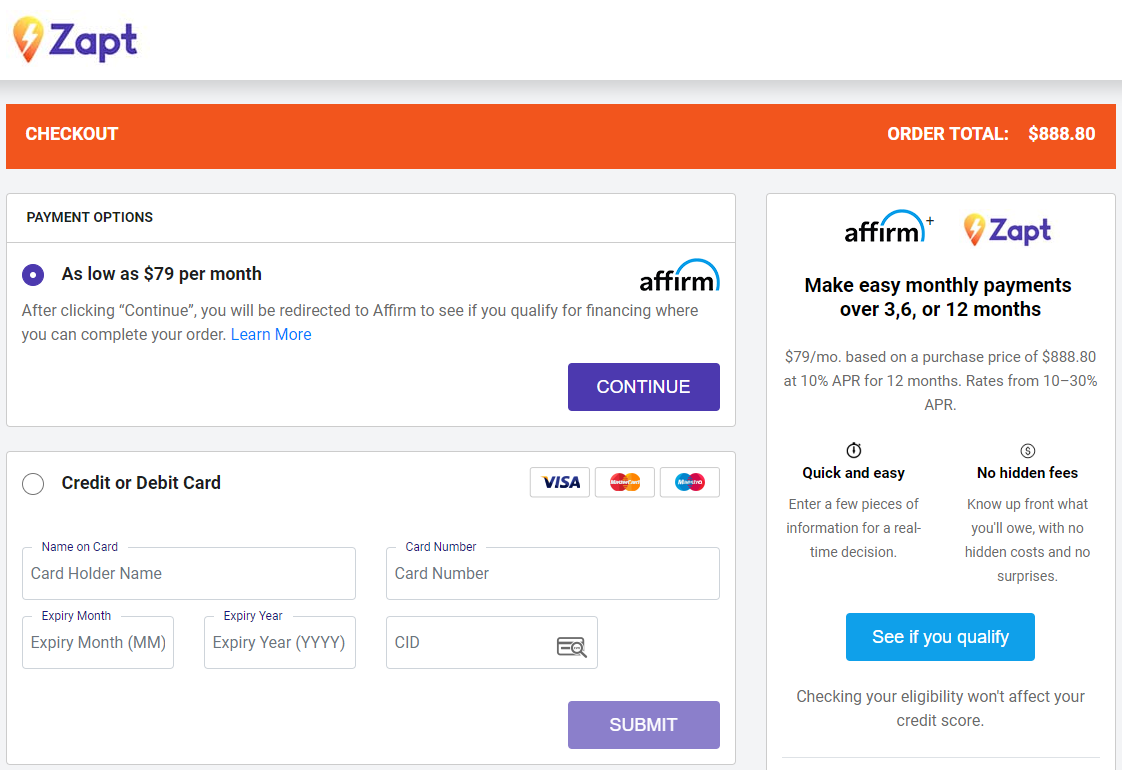
Task: Click into the Card Number field
Action: click(x=553, y=574)
